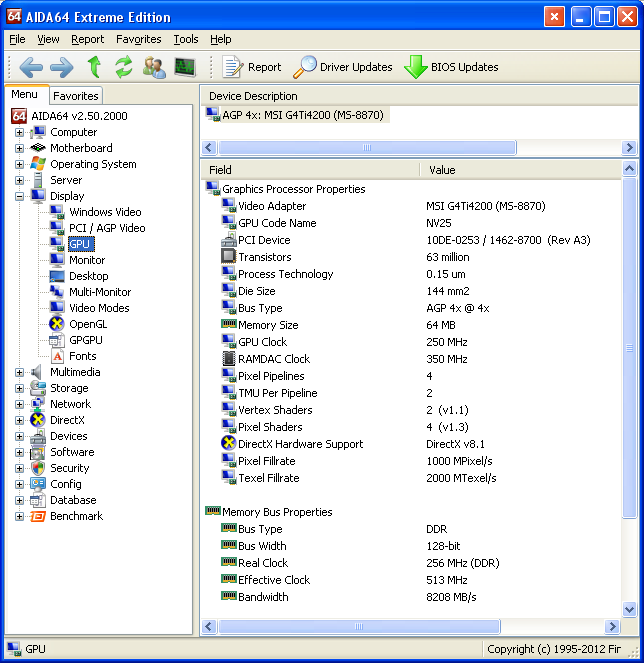This screenshot has height=663, width=644.
Task: Select the OpenGL icon in tree
Action: (56, 324)
